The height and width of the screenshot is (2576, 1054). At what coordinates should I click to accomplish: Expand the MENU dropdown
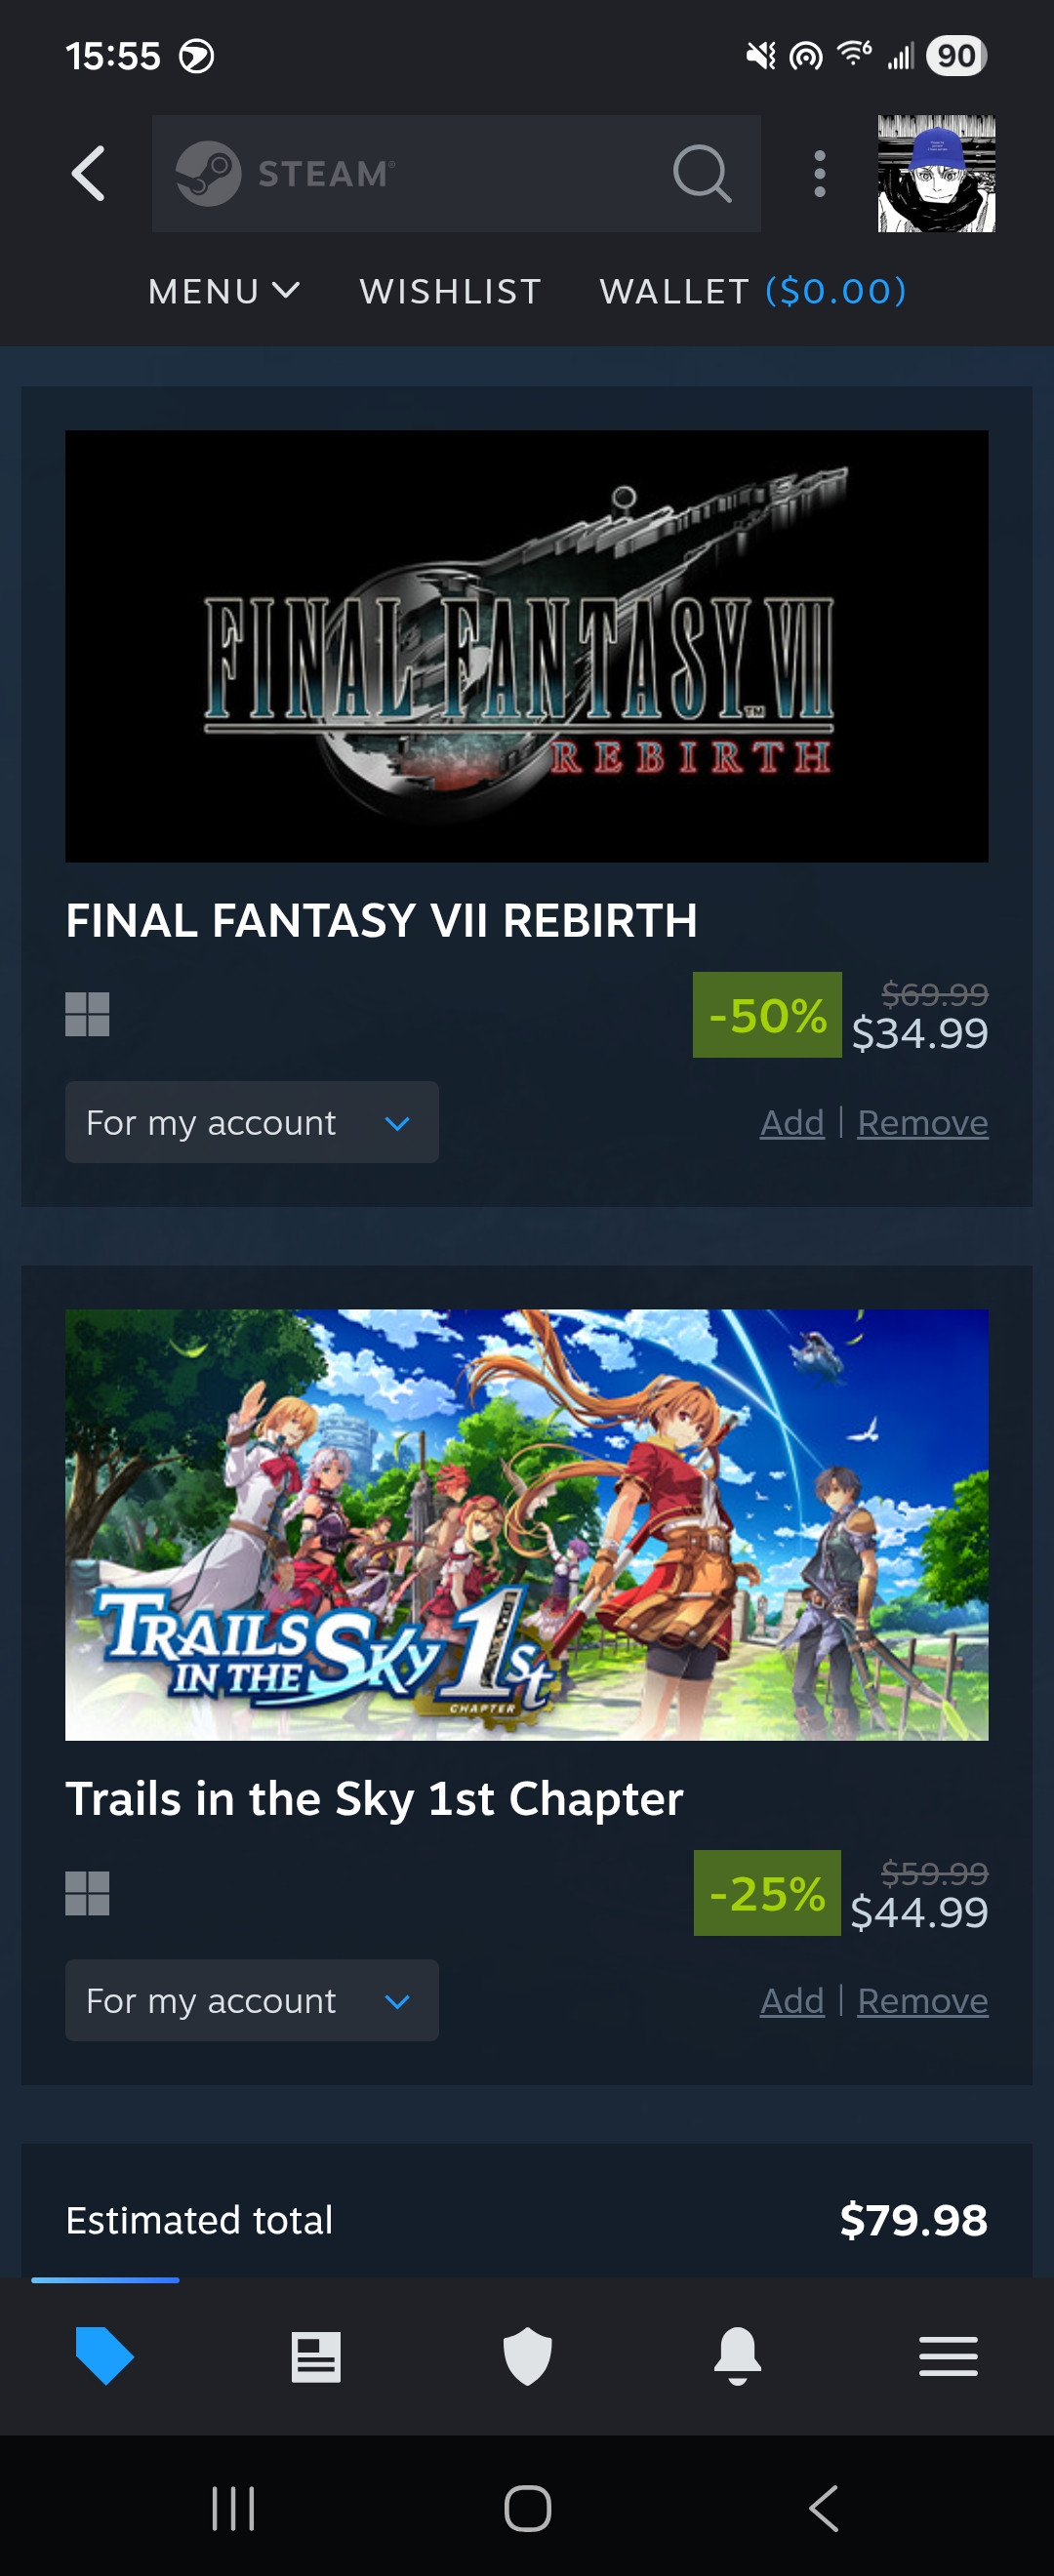pyautogui.click(x=224, y=291)
